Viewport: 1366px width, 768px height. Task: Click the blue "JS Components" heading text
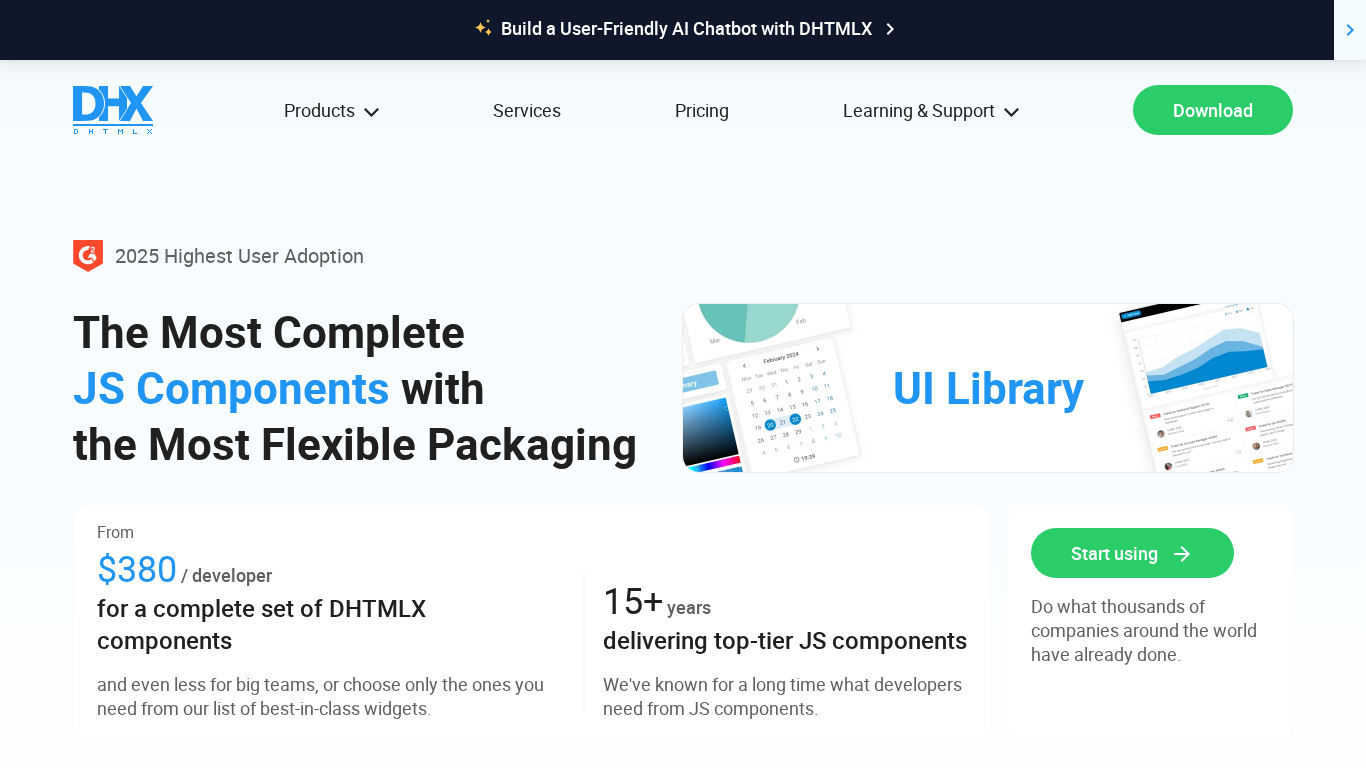[x=231, y=389]
